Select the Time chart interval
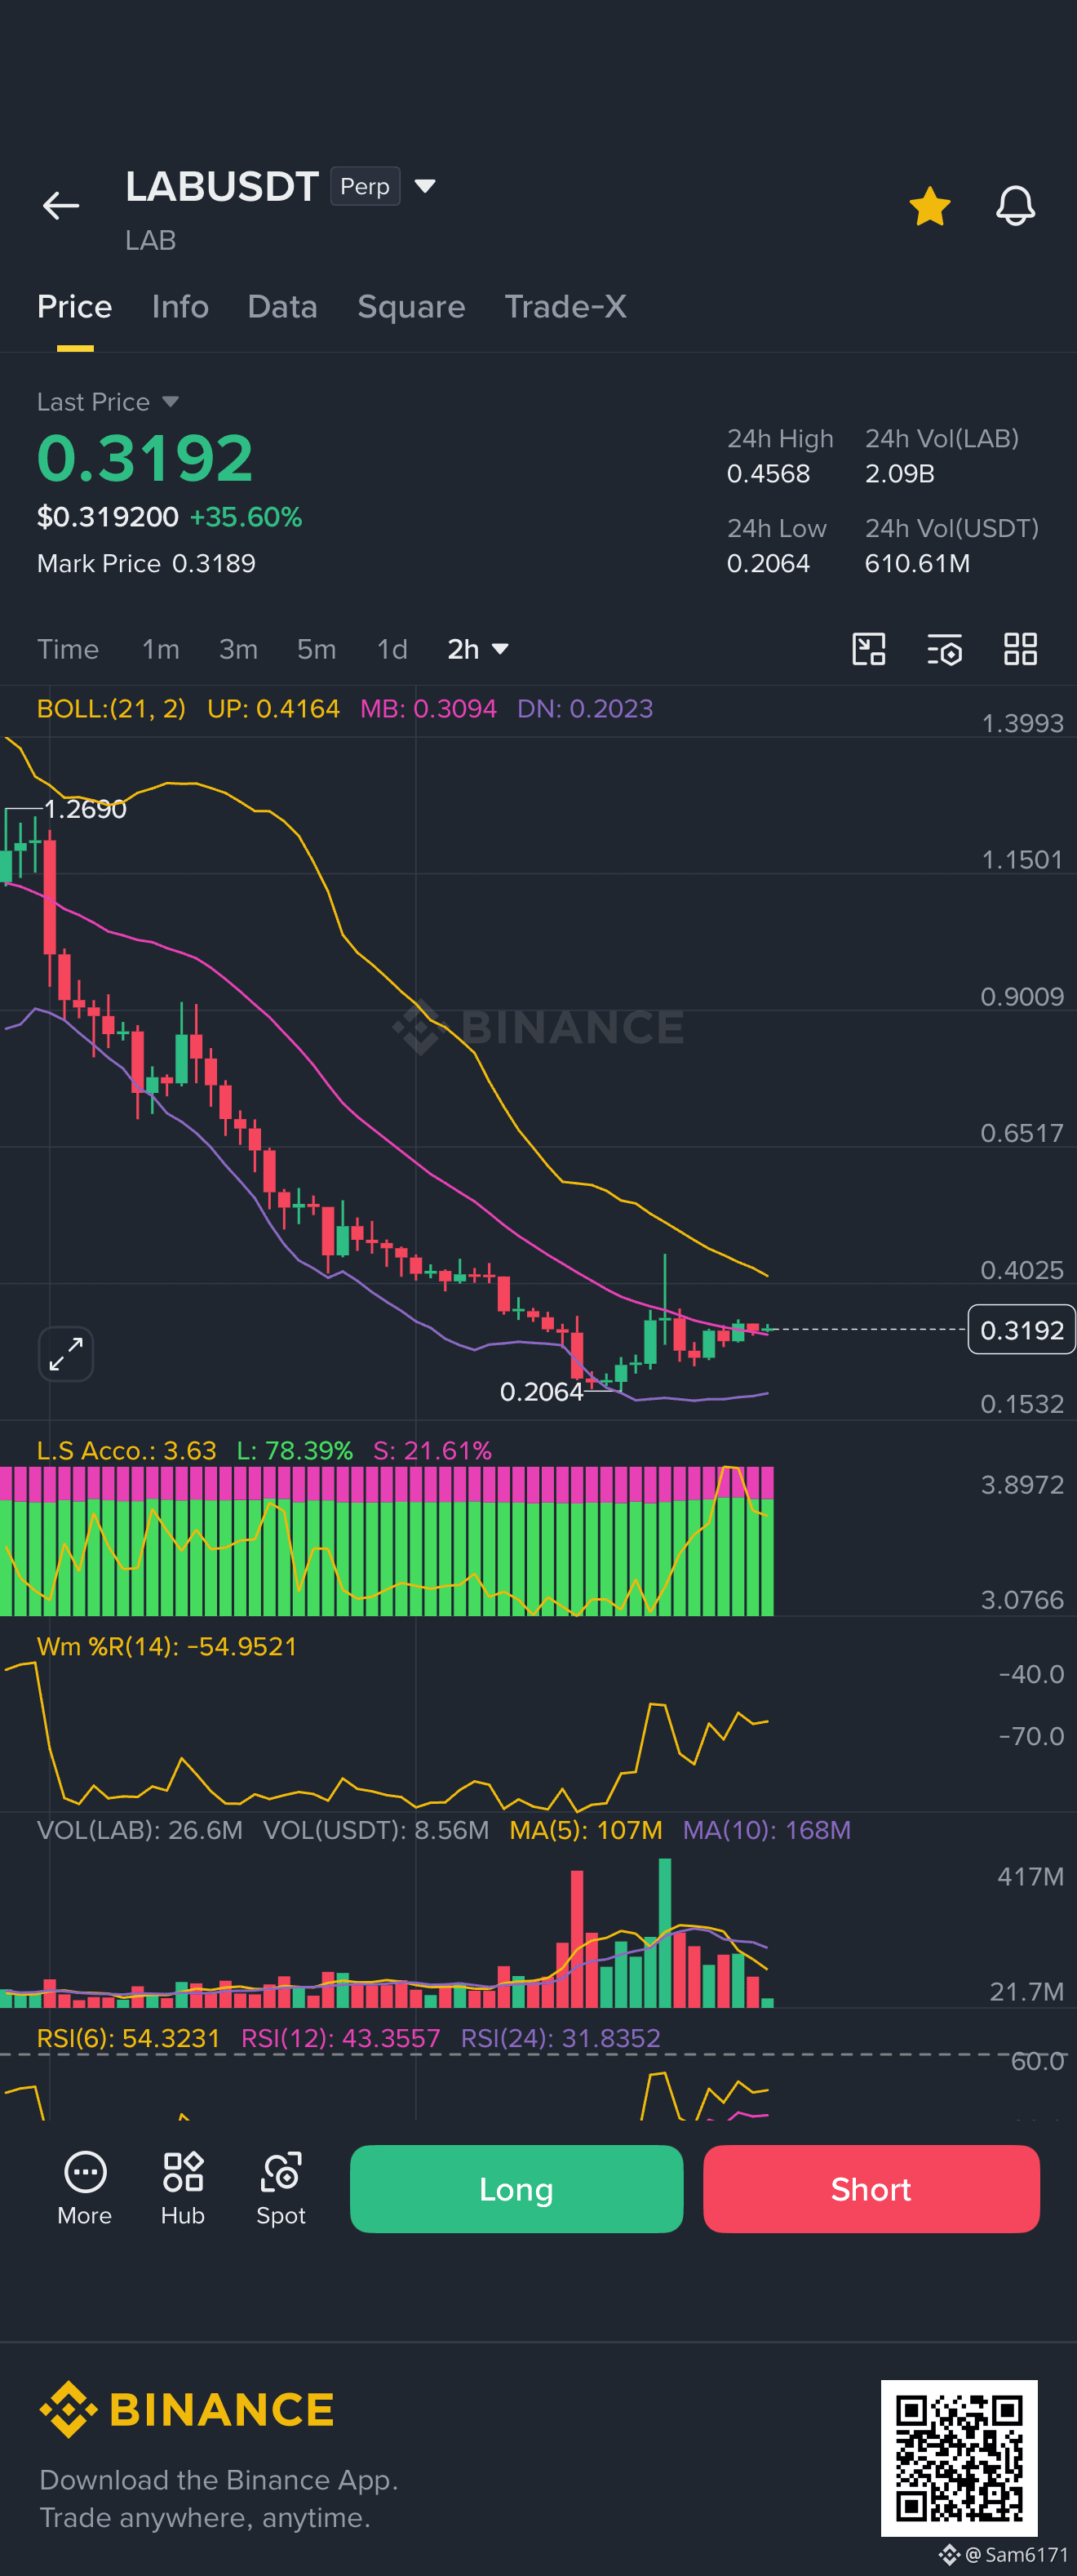The height and width of the screenshot is (2576, 1077). 68,650
